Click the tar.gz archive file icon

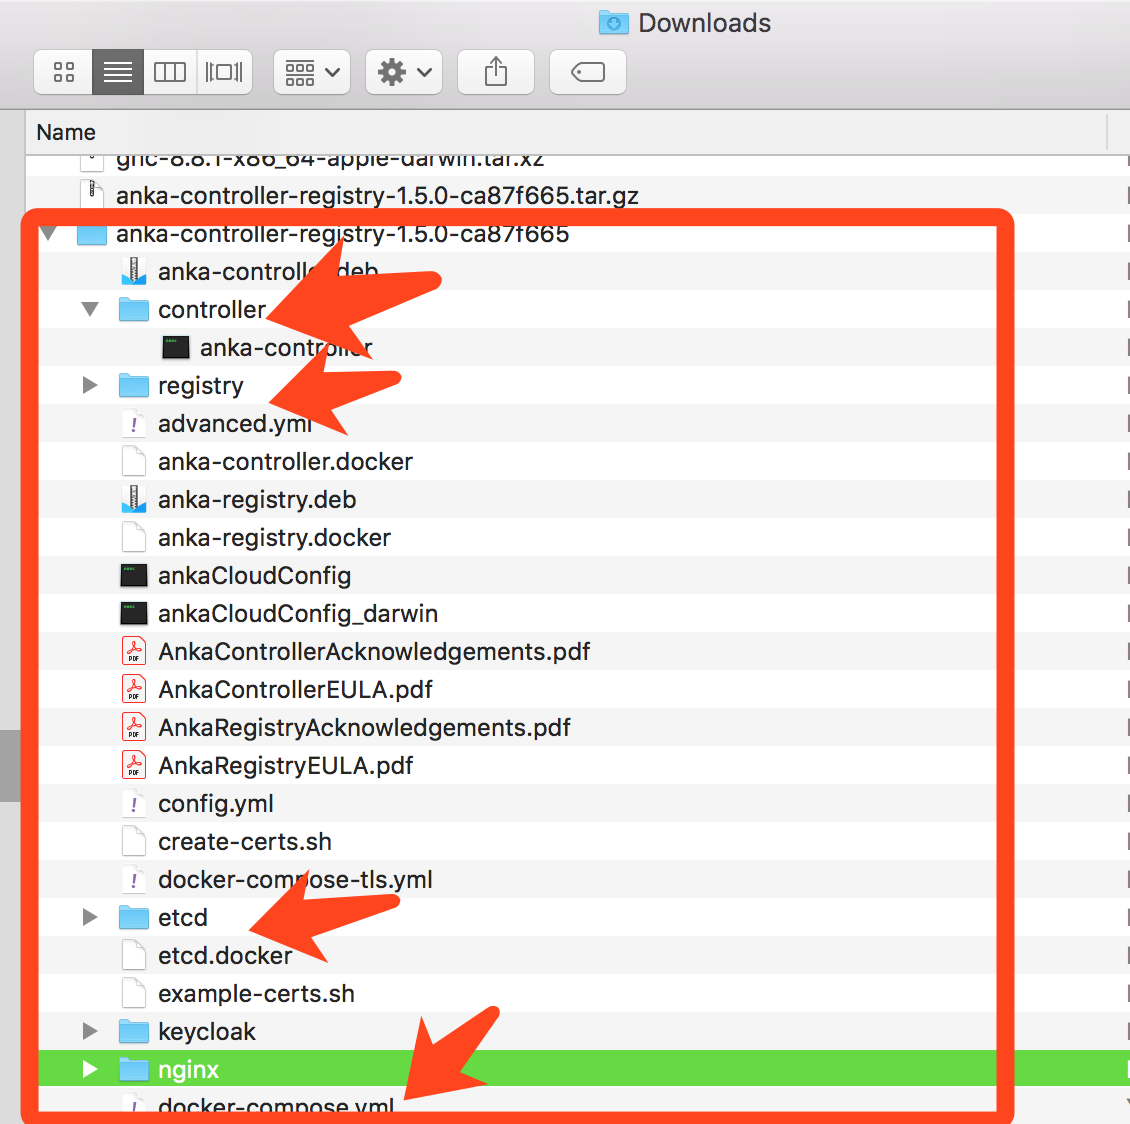tap(92, 195)
